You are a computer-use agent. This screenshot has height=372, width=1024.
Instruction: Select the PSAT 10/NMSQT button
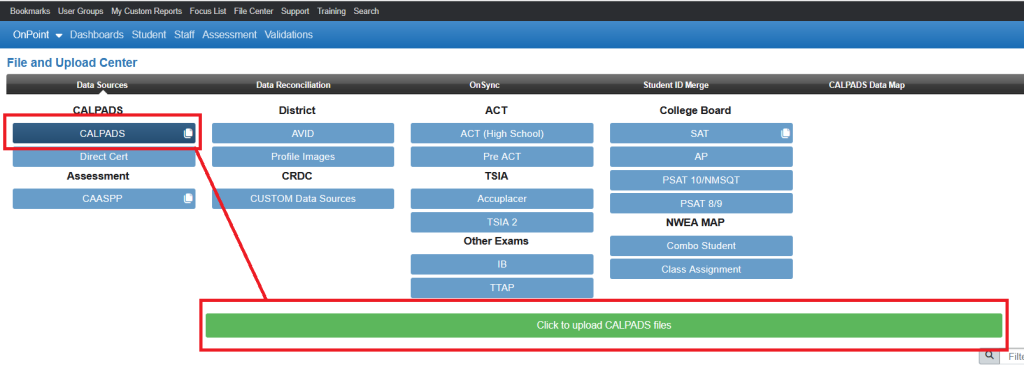pos(701,180)
